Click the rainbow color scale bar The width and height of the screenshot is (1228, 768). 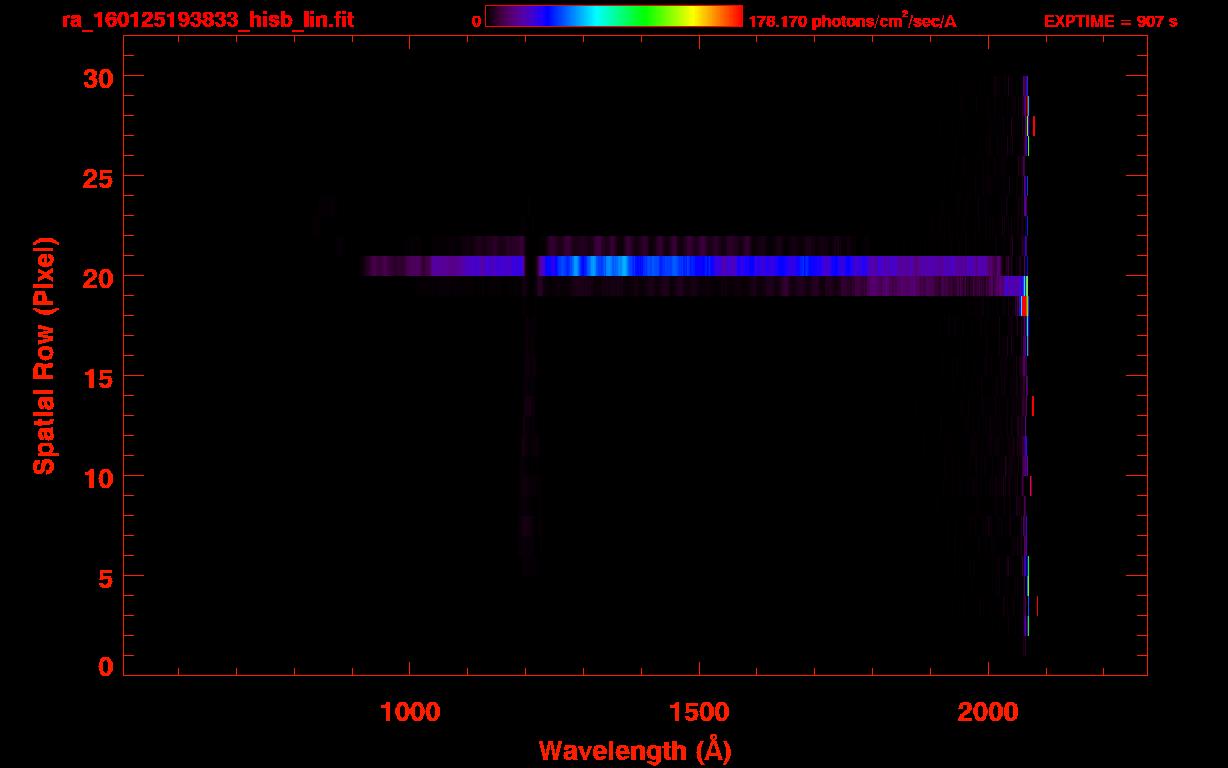tap(614, 17)
